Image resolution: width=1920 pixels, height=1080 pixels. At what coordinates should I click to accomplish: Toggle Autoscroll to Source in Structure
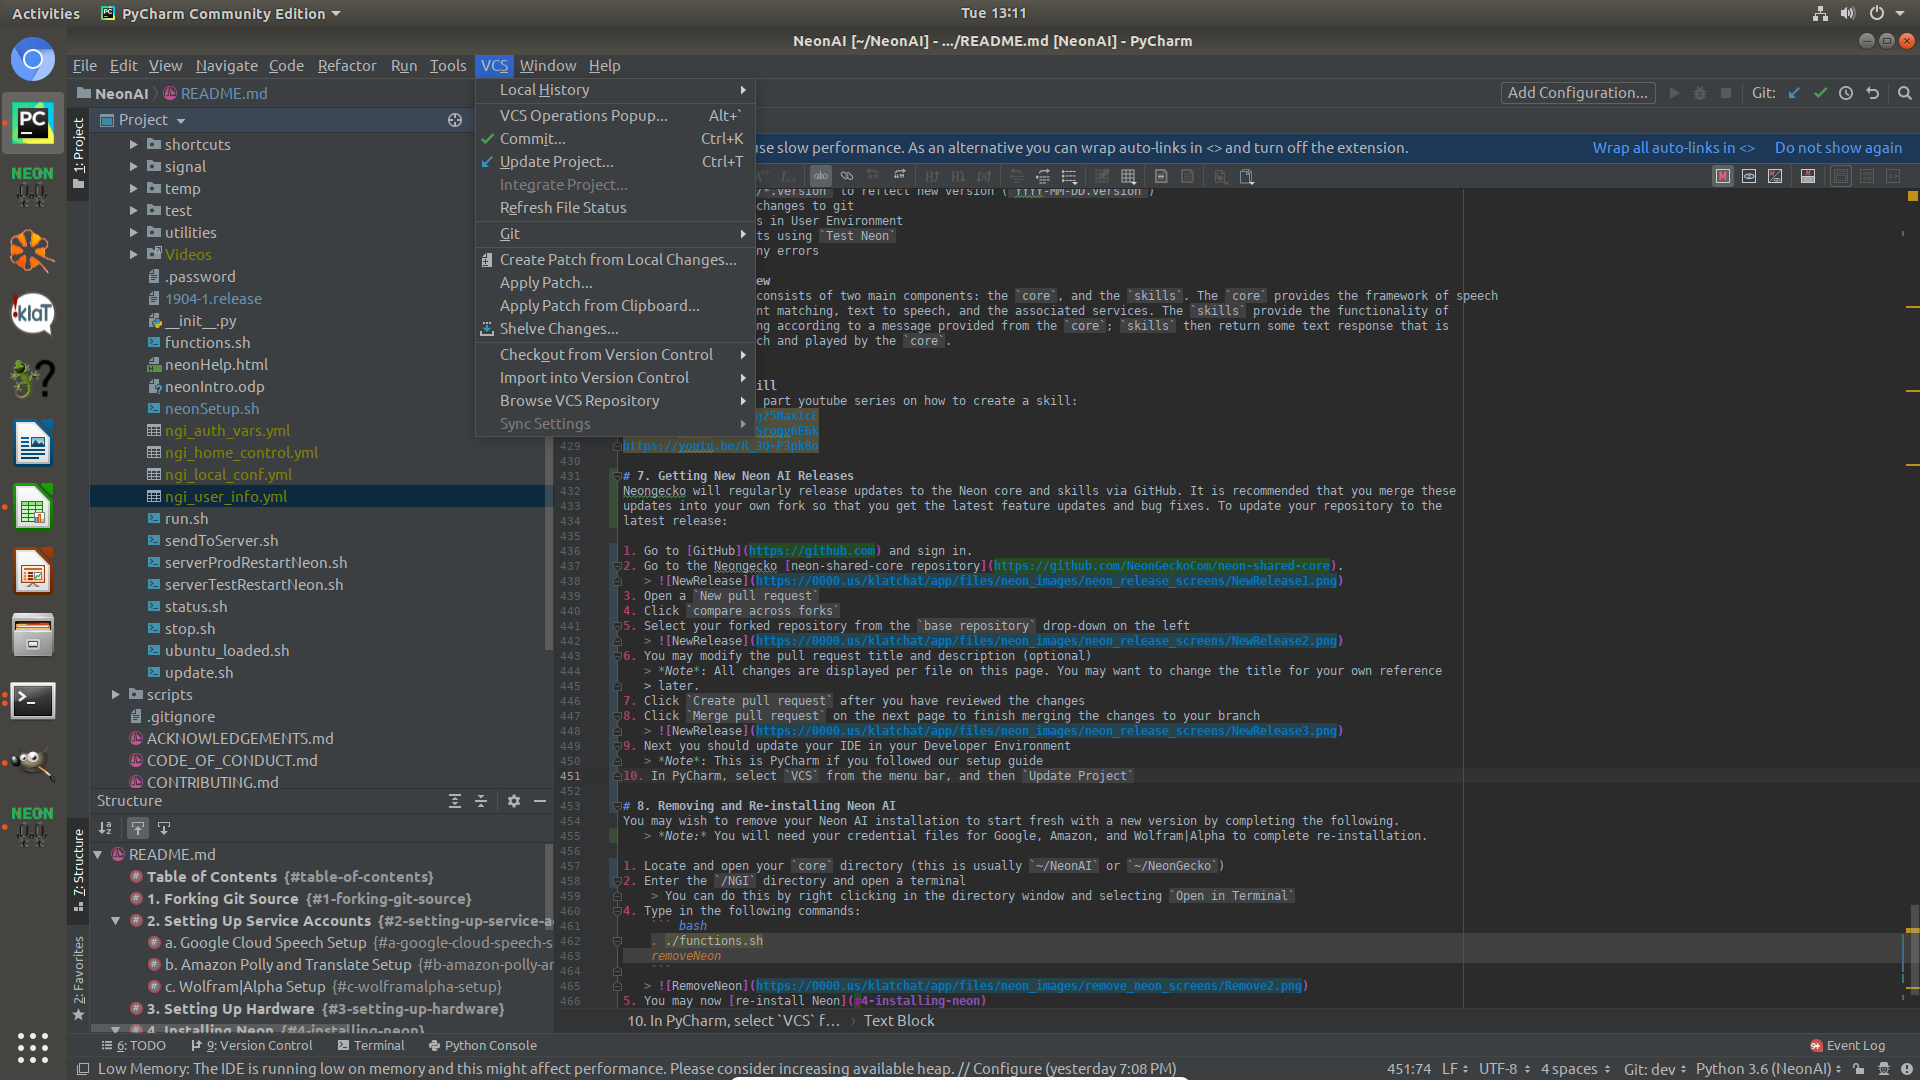pyautogui.click(x=138, y=828)
